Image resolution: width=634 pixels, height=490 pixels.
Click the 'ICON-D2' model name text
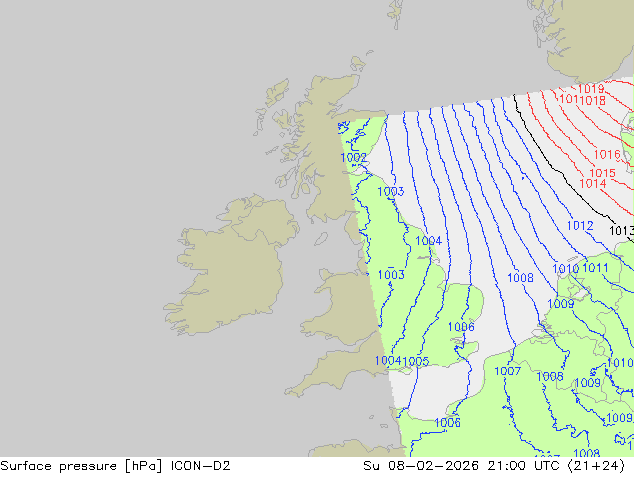[201, 466]
